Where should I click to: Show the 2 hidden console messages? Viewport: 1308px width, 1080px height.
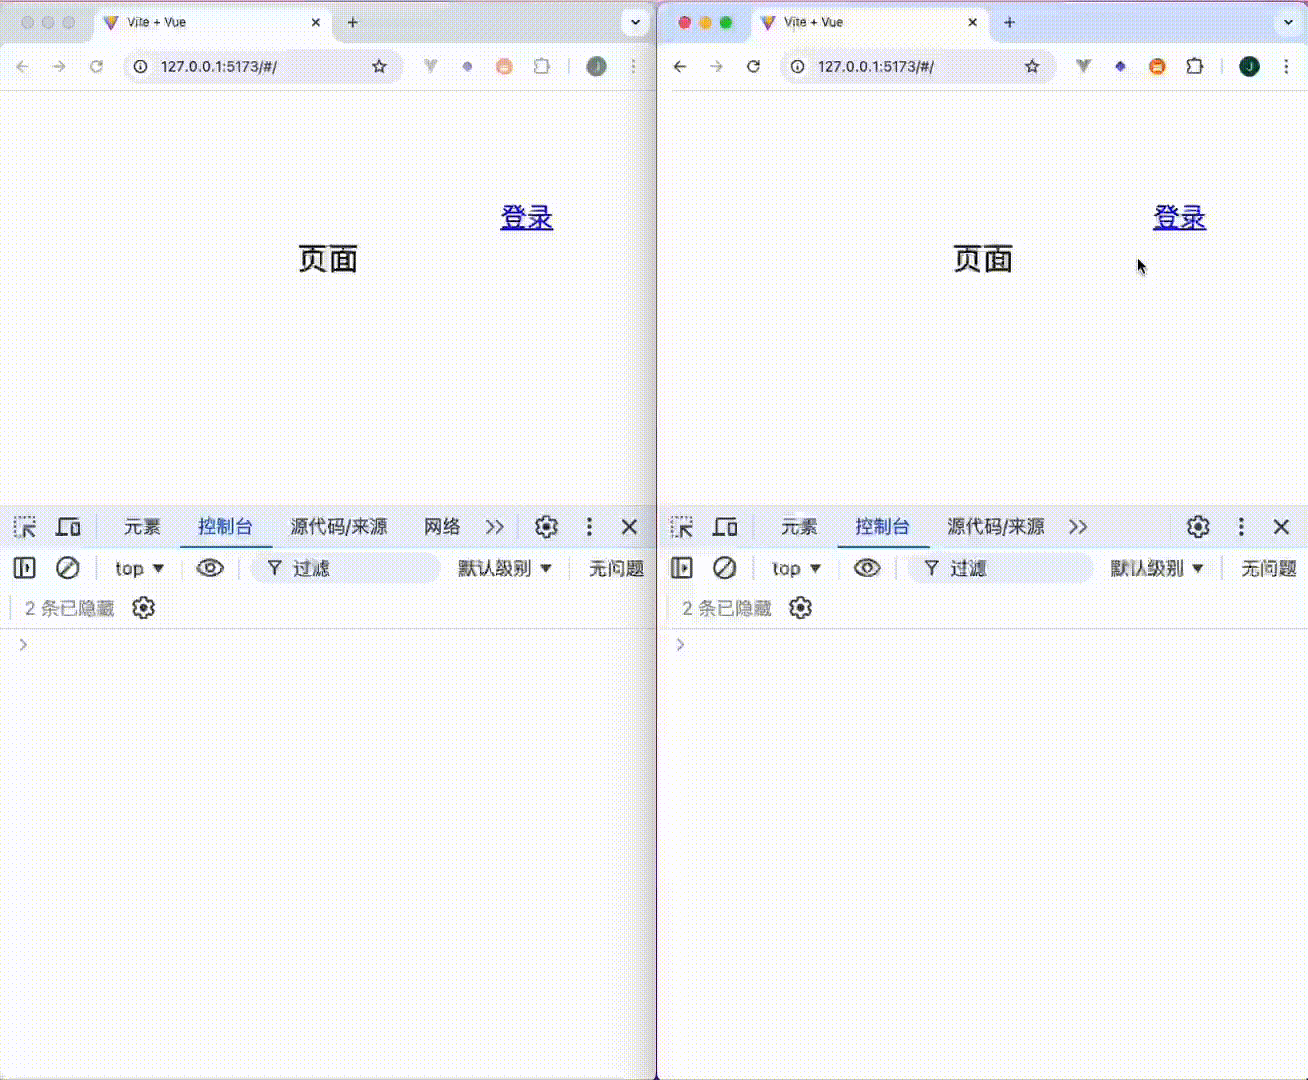pyautogui.click(x=66, y=608)
